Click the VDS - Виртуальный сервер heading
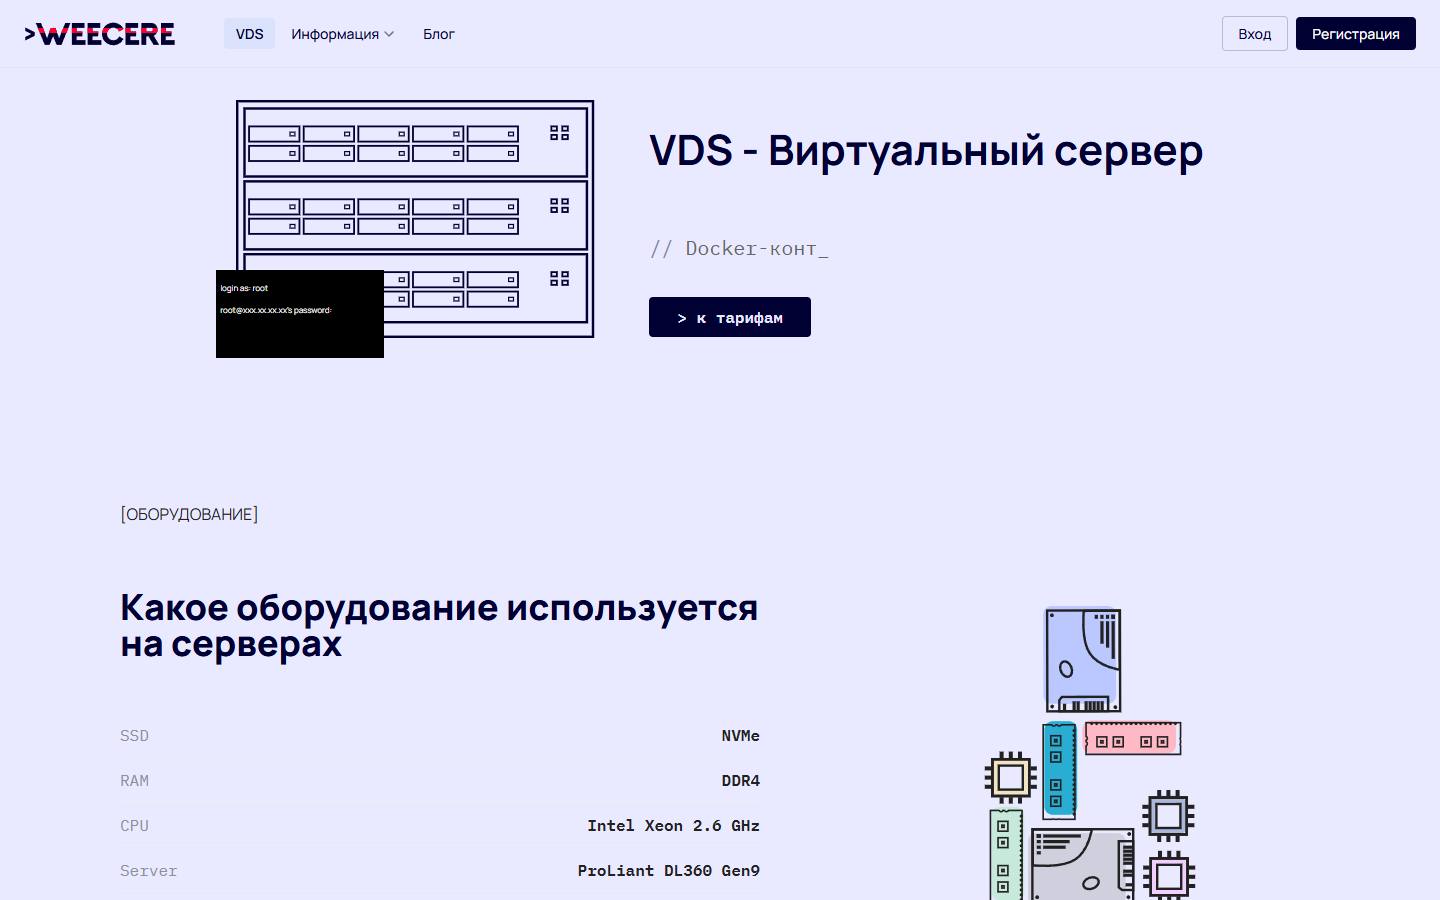 pos(926,151)
